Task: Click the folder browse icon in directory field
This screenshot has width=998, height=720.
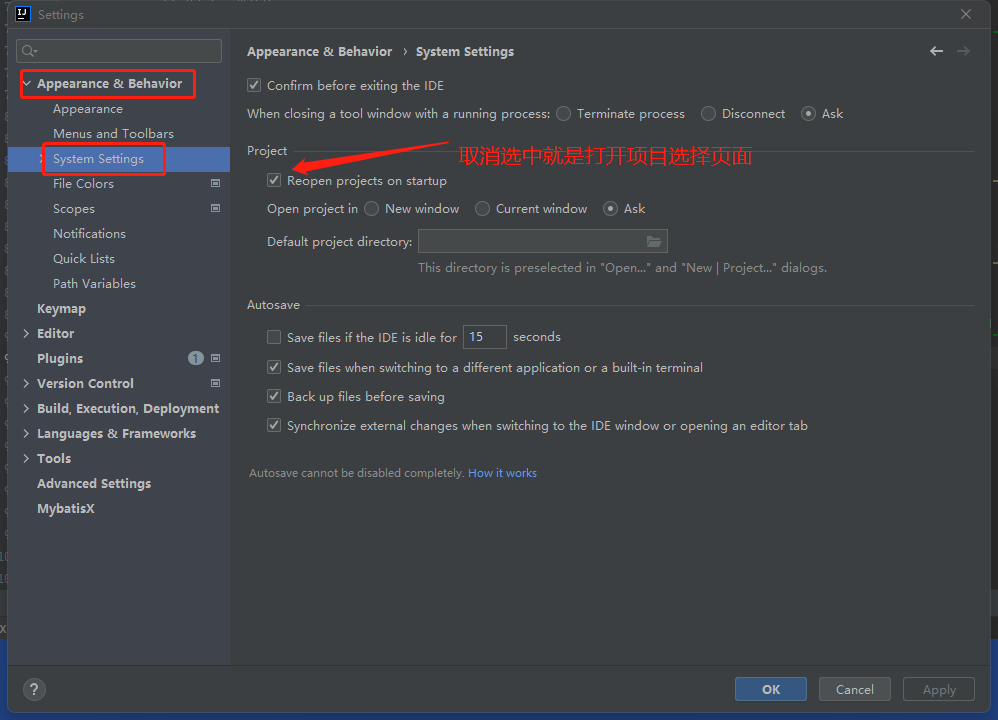Action: 654,241
